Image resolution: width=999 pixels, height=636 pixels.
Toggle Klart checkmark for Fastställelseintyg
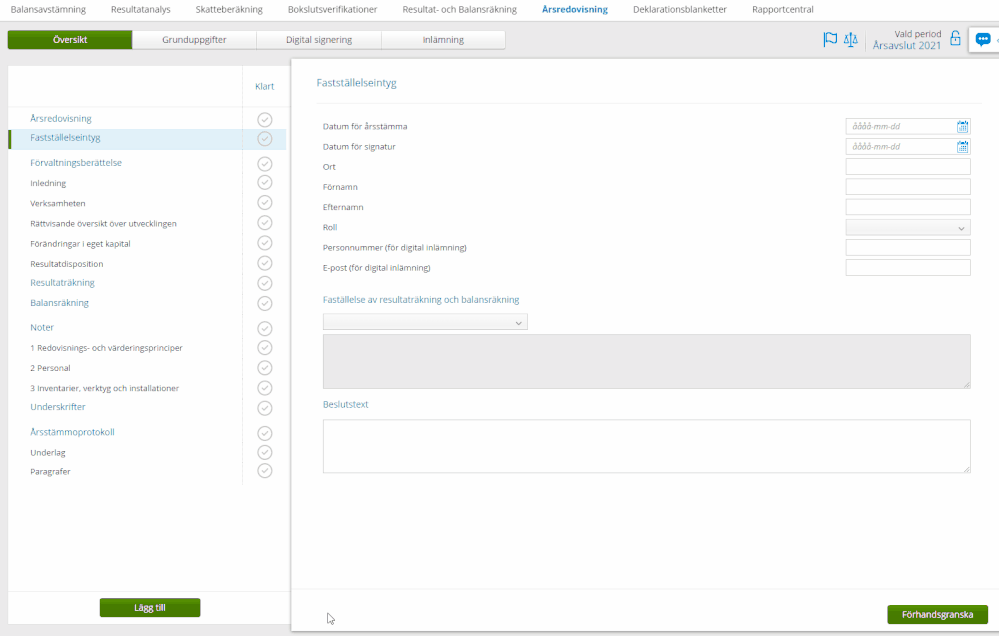pyautogui.click(x=265, y=139)
